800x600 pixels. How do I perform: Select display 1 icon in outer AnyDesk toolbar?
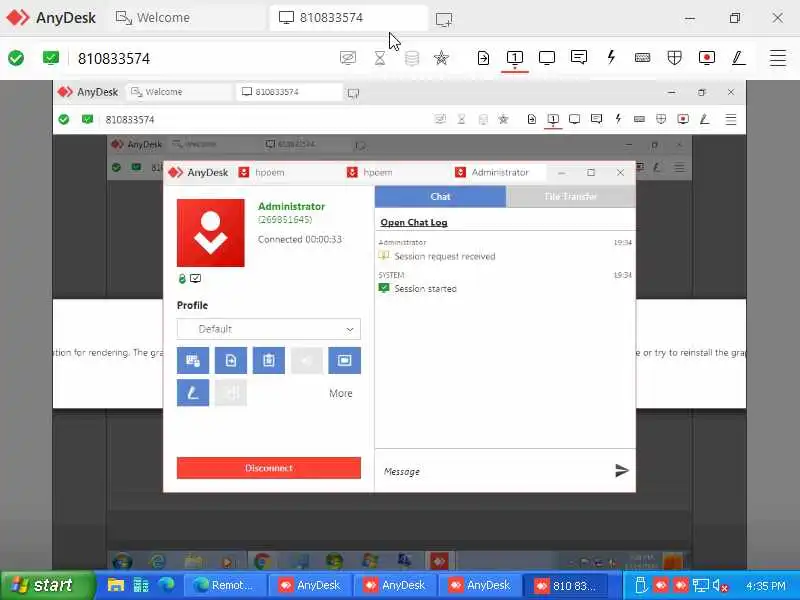[514, 58]
